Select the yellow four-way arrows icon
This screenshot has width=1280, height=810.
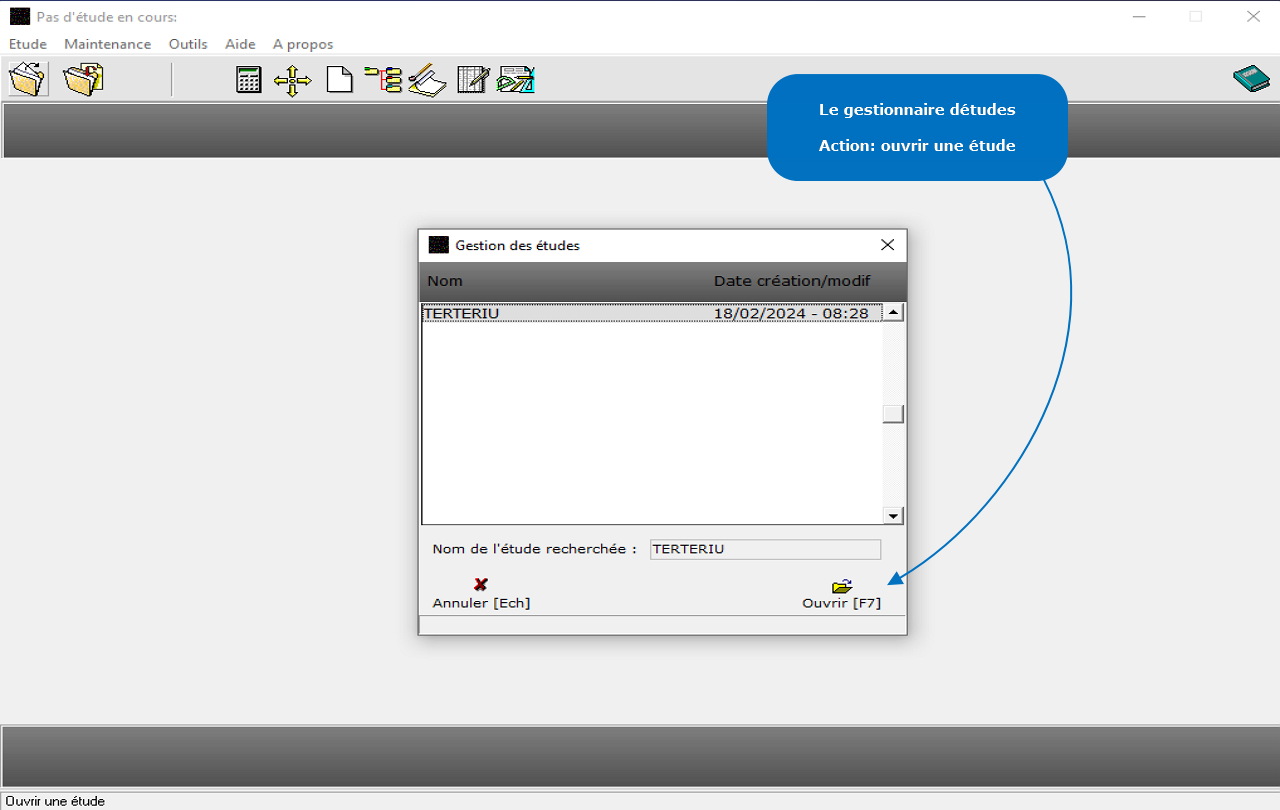[293, 79]
